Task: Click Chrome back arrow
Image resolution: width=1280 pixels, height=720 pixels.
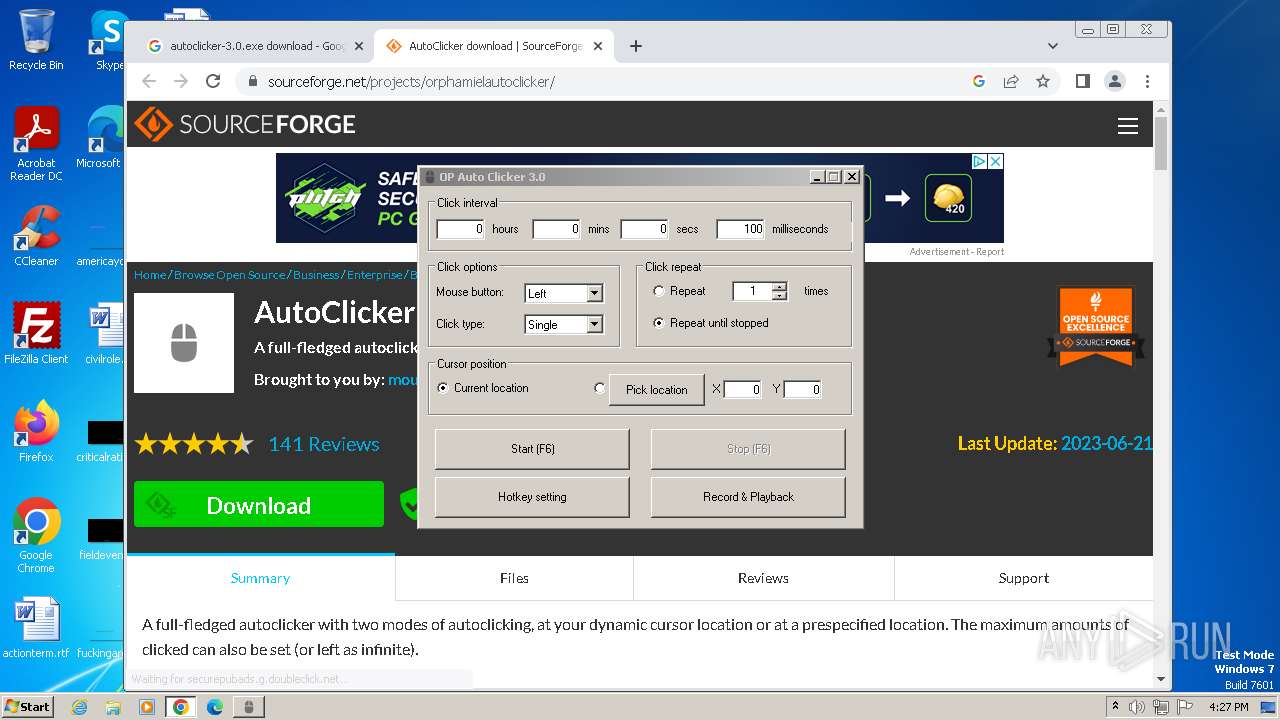Action: (149, 81)
